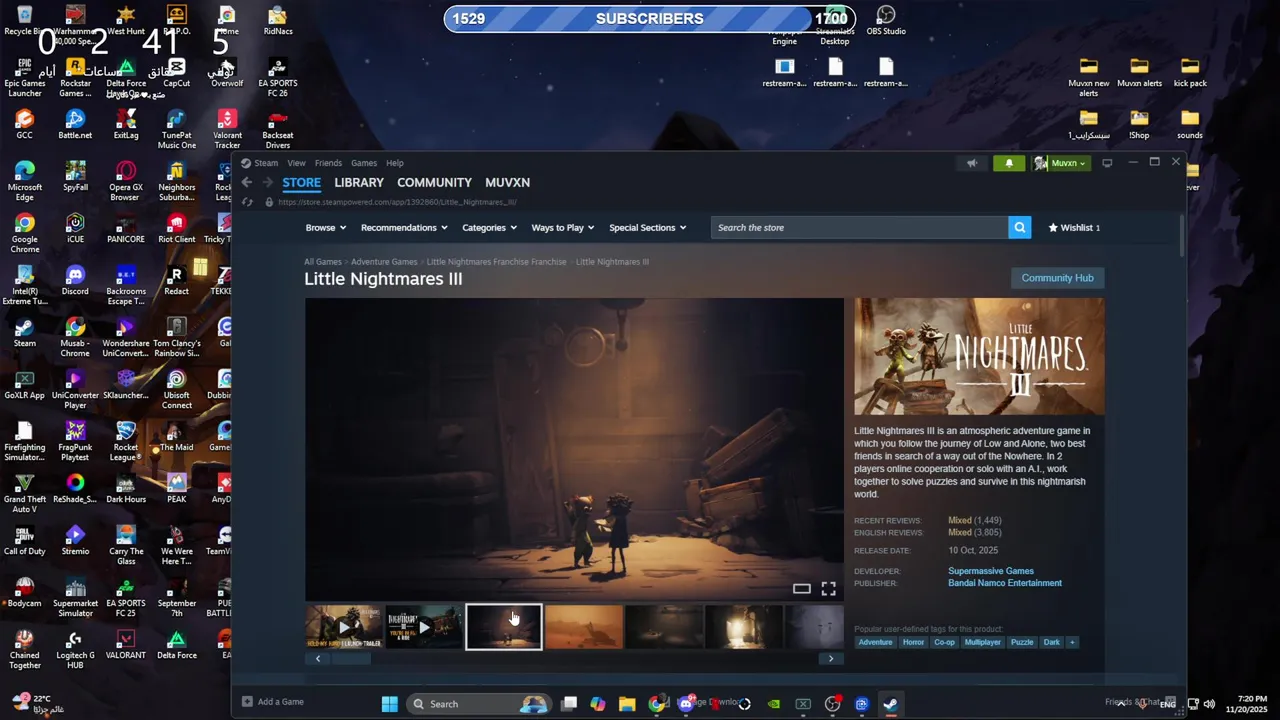This screenshot has height=720, width=1280.
Task: Open Wishlist link
Action: point(1074,228)
